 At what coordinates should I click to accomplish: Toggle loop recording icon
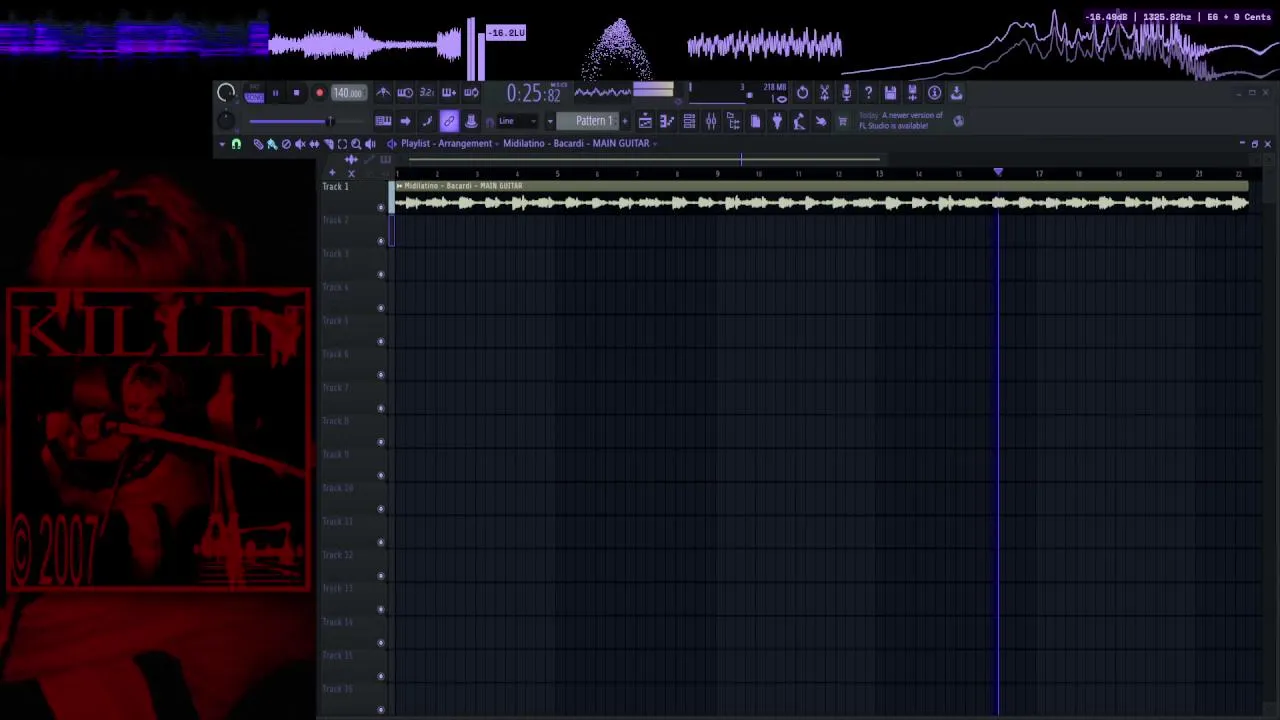471,93
